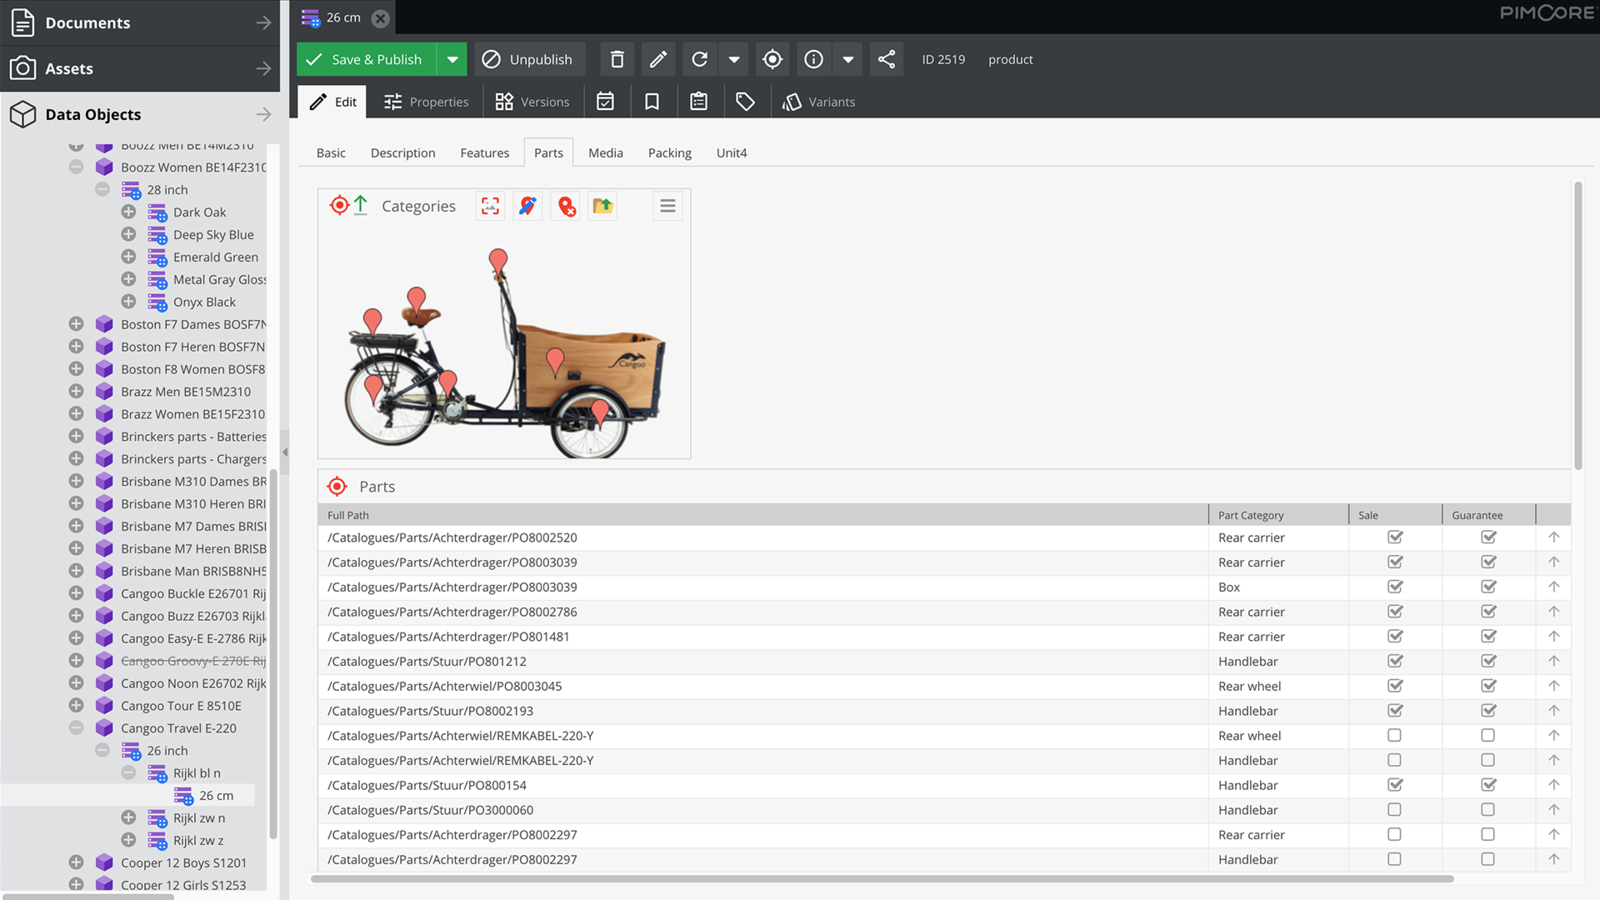Click the horizontal scrollbar under Parts table
The image size is (1600, 900).
pyautogui.click(x=882, y=879)
